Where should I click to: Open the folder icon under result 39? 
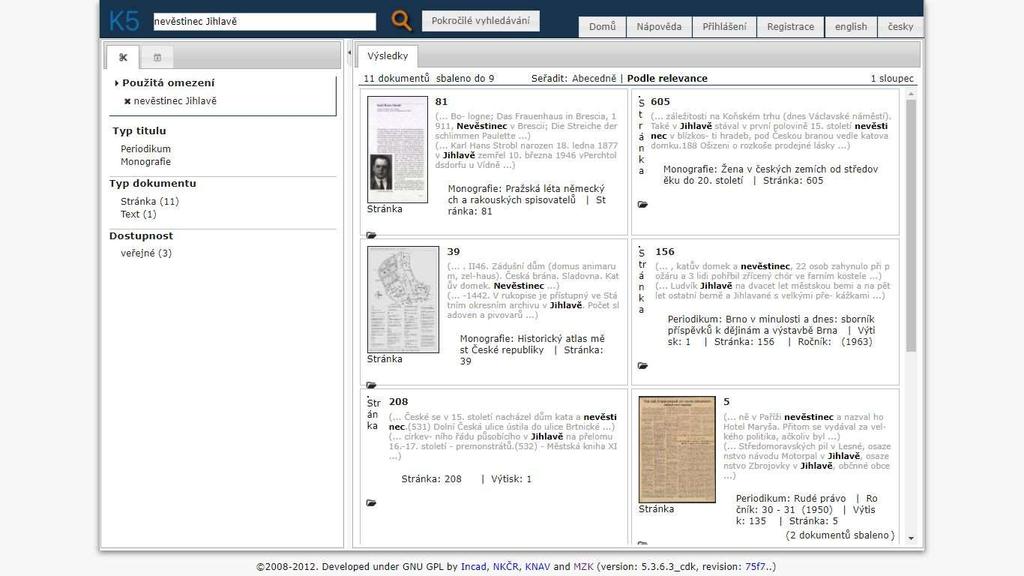point(371,385)
